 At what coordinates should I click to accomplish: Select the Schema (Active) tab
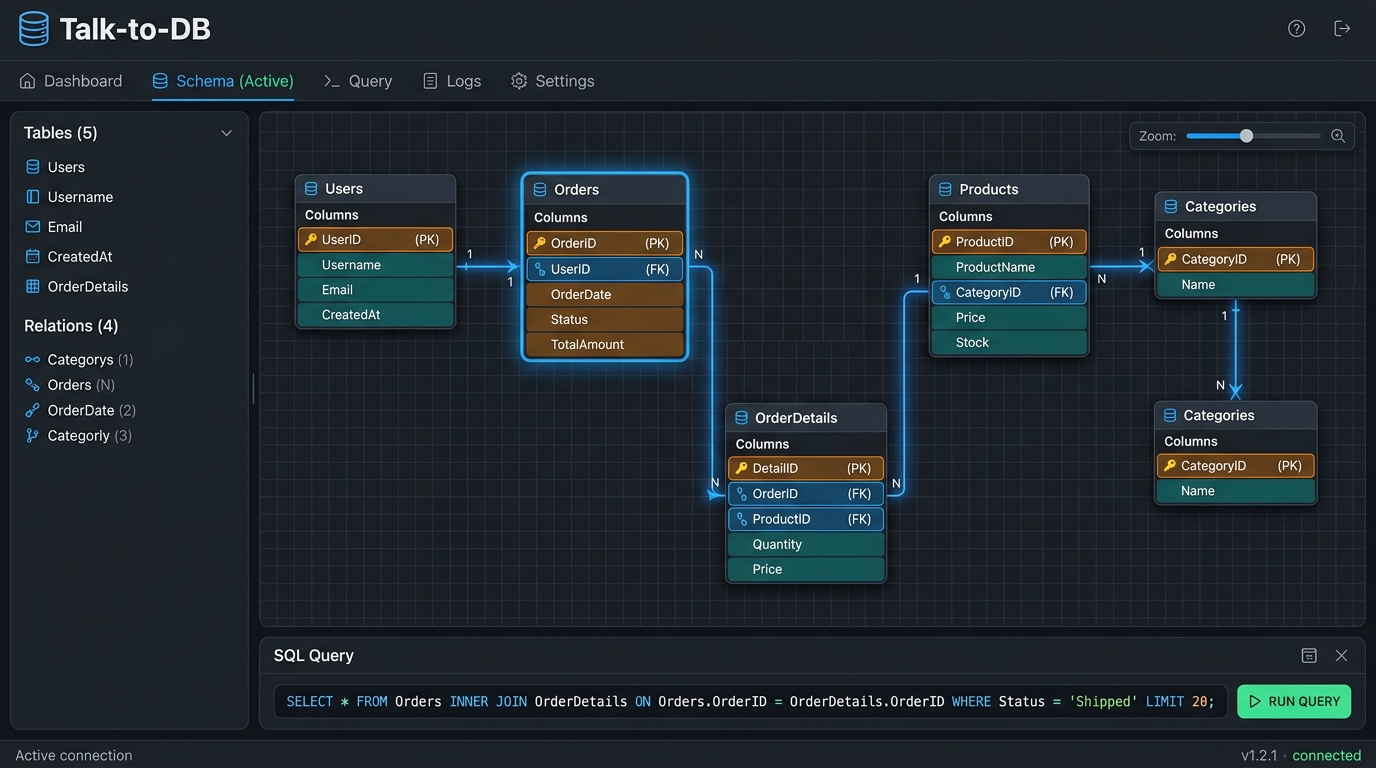223,81
